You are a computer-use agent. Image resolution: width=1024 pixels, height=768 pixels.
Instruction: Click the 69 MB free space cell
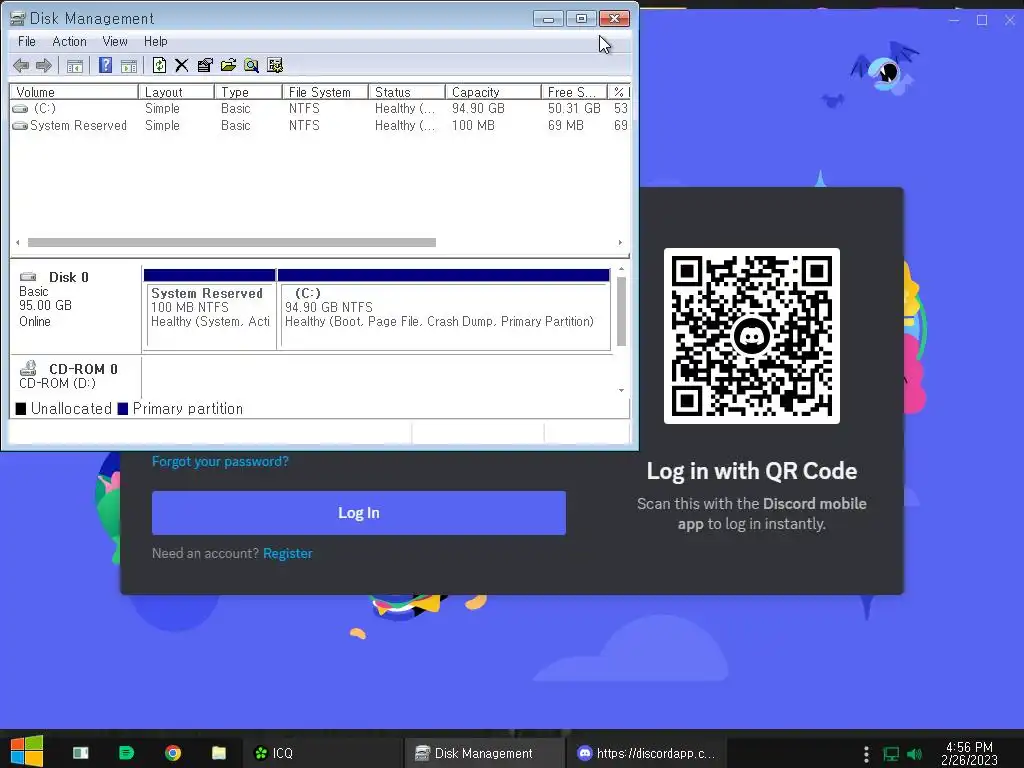[566, 125]
